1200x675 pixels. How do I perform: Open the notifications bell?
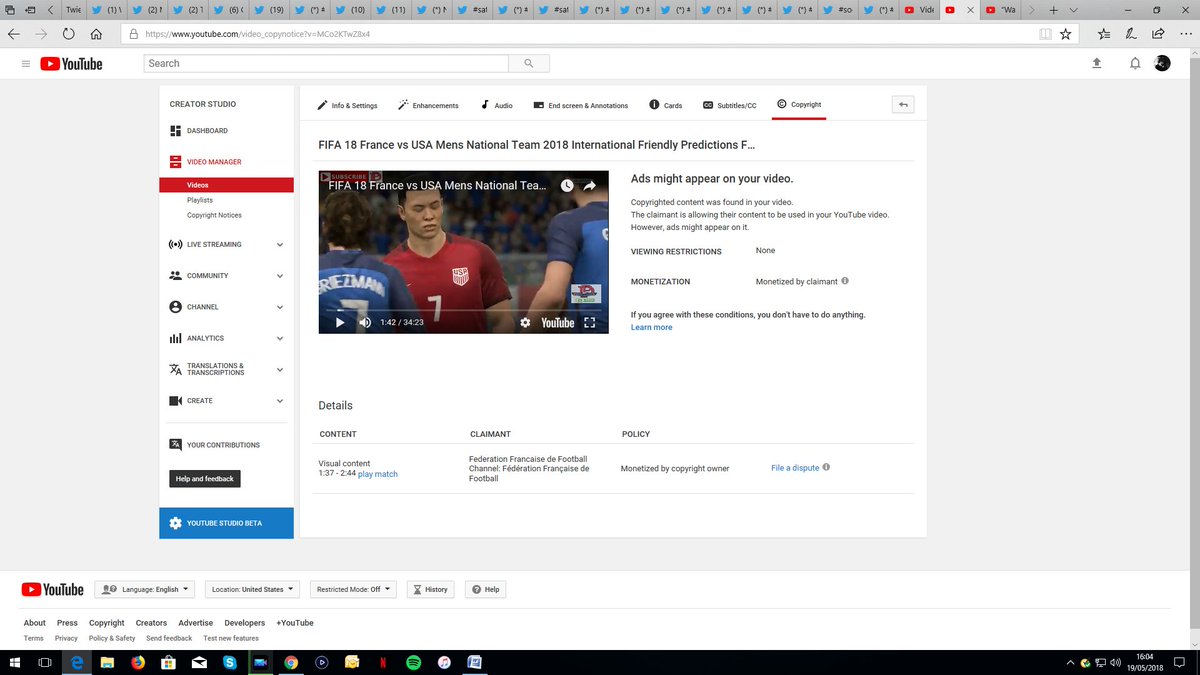1135,63
